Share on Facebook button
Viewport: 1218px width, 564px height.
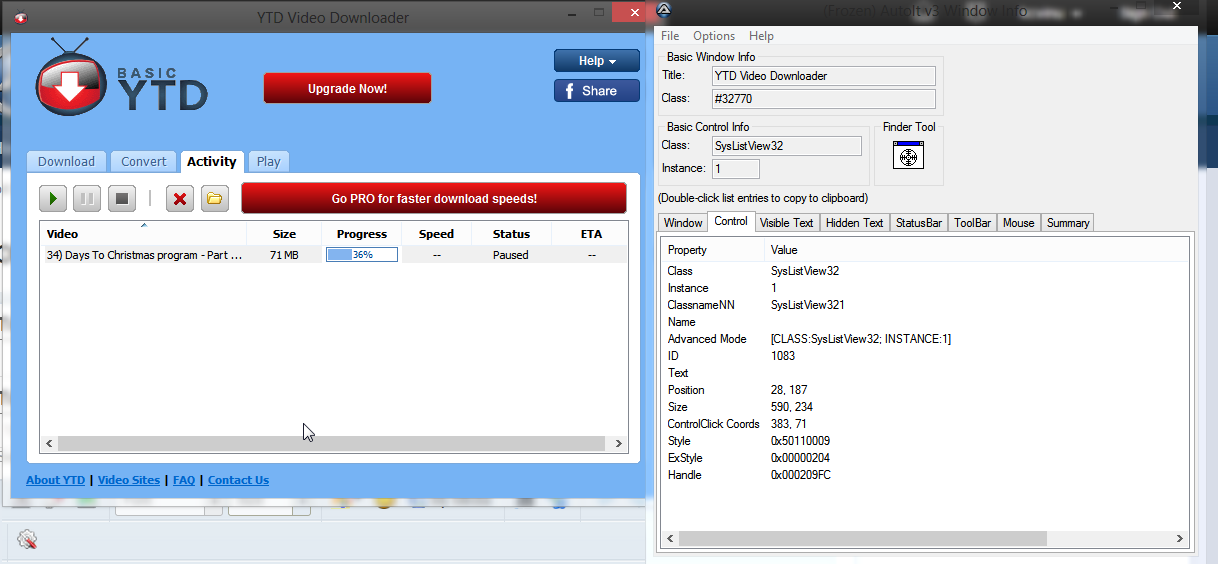pyautogui.click(x=597, y=90)
